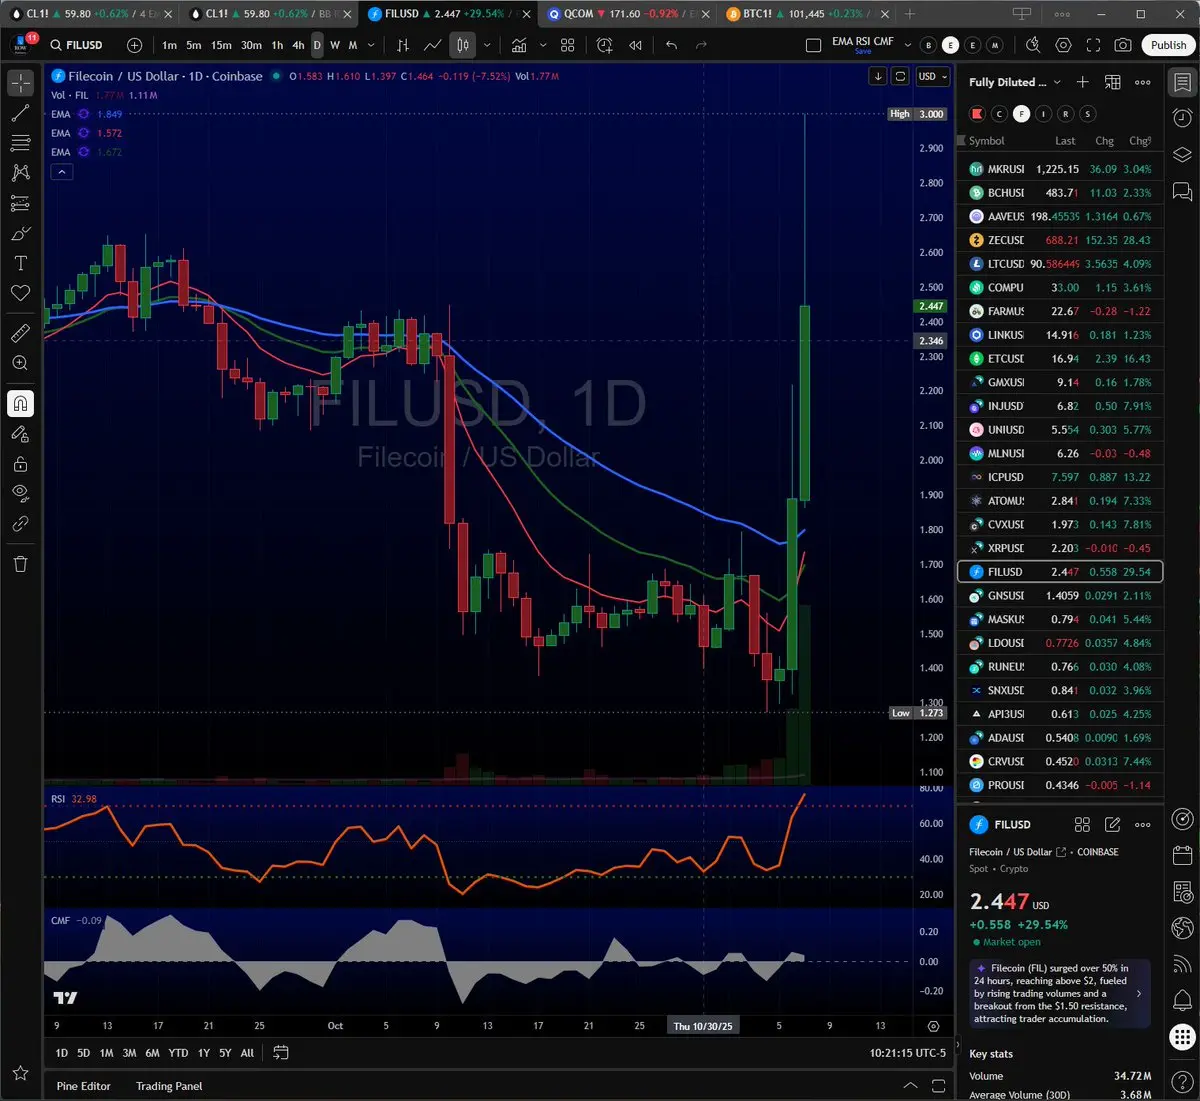Open the object tree layers icon

pos(1182,154)
